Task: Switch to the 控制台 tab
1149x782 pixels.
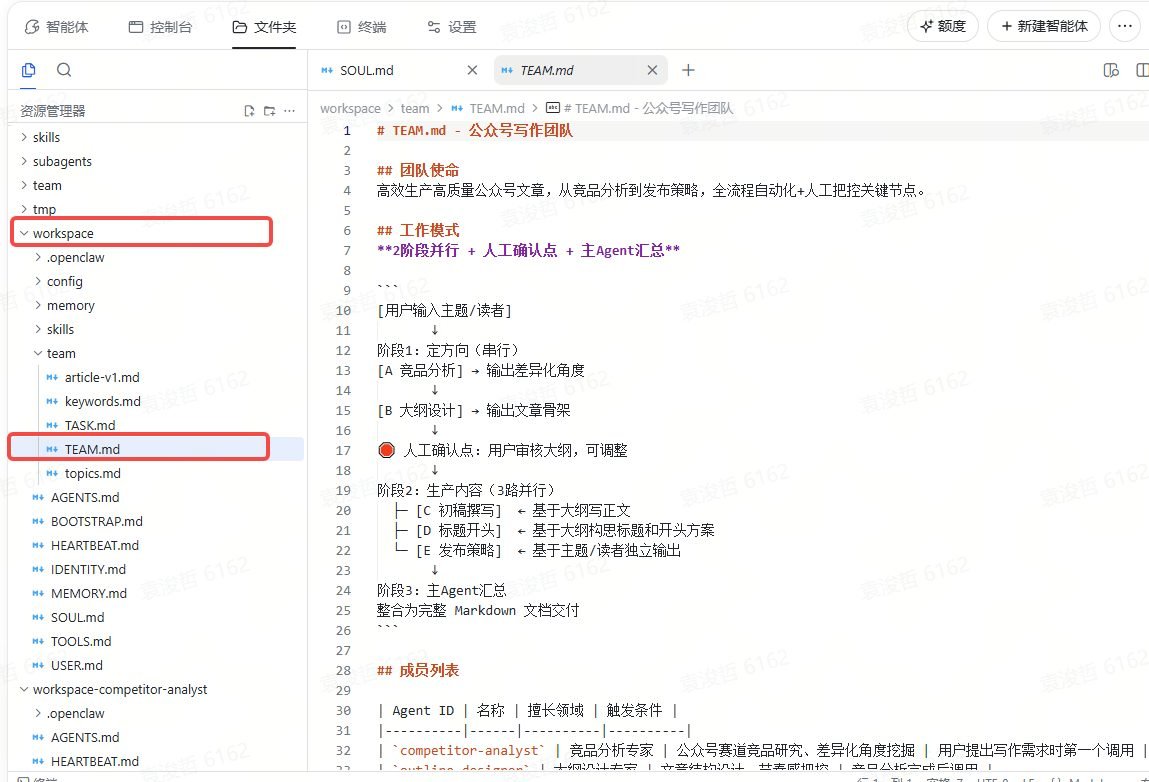Action: tap(160, 27)
